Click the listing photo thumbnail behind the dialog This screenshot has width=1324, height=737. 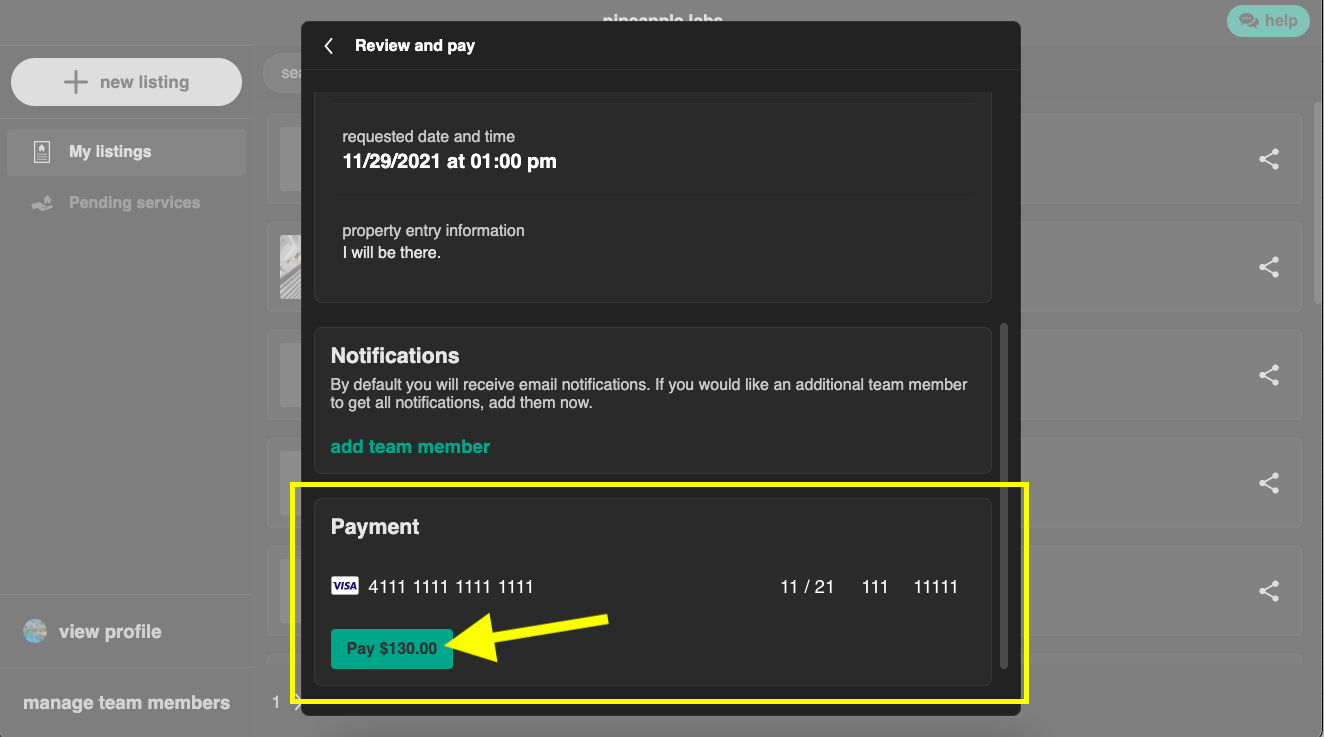pos(290,267)
